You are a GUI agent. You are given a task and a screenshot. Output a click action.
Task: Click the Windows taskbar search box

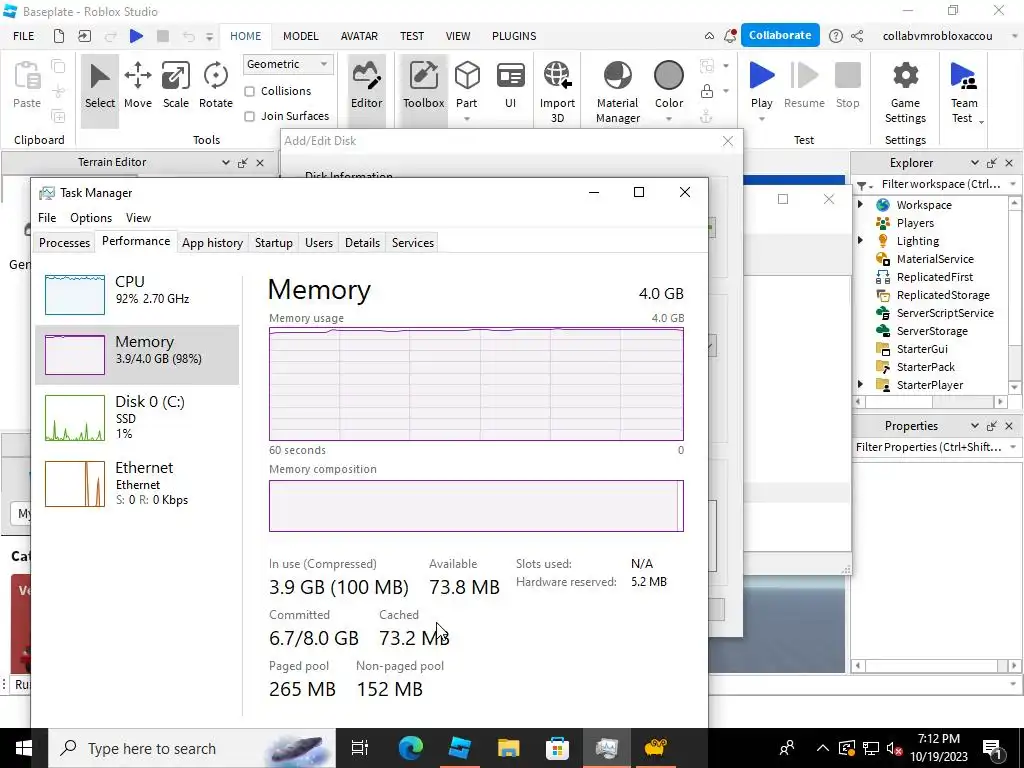coord(192,748)
